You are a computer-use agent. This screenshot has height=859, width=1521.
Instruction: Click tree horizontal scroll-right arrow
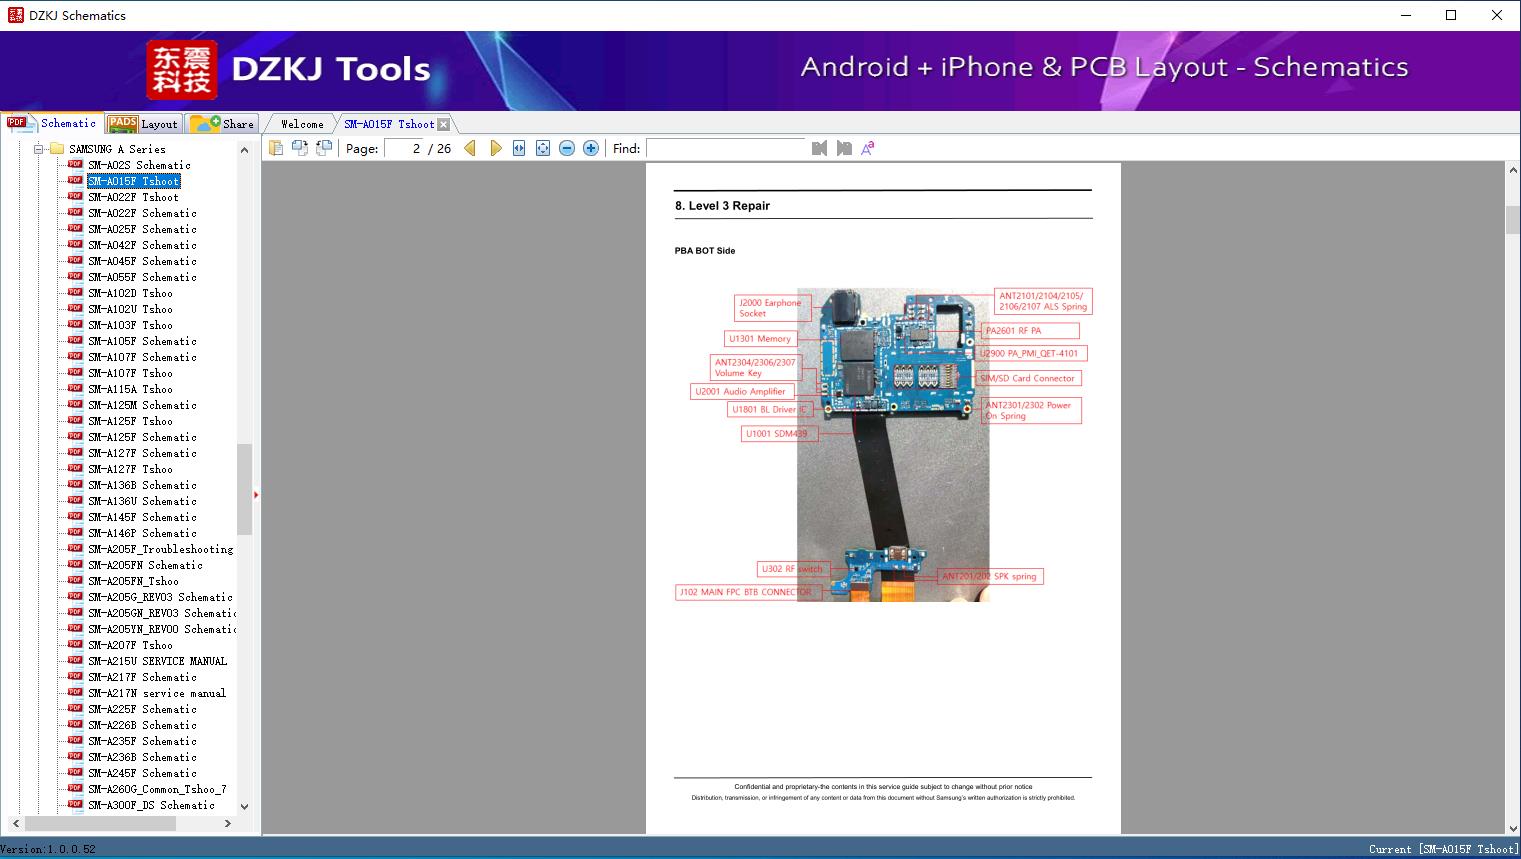[x=228, y=823]
